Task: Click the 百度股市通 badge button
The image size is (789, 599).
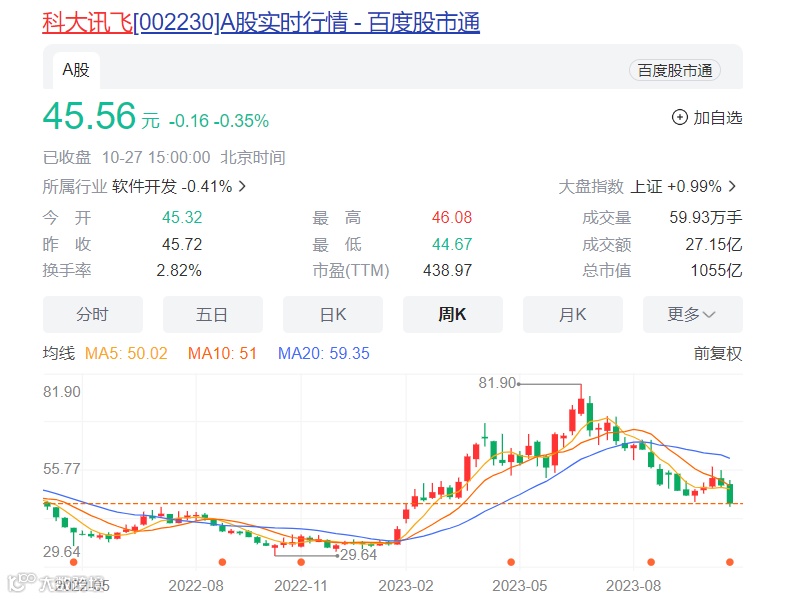Action: [x=675, y=70]
